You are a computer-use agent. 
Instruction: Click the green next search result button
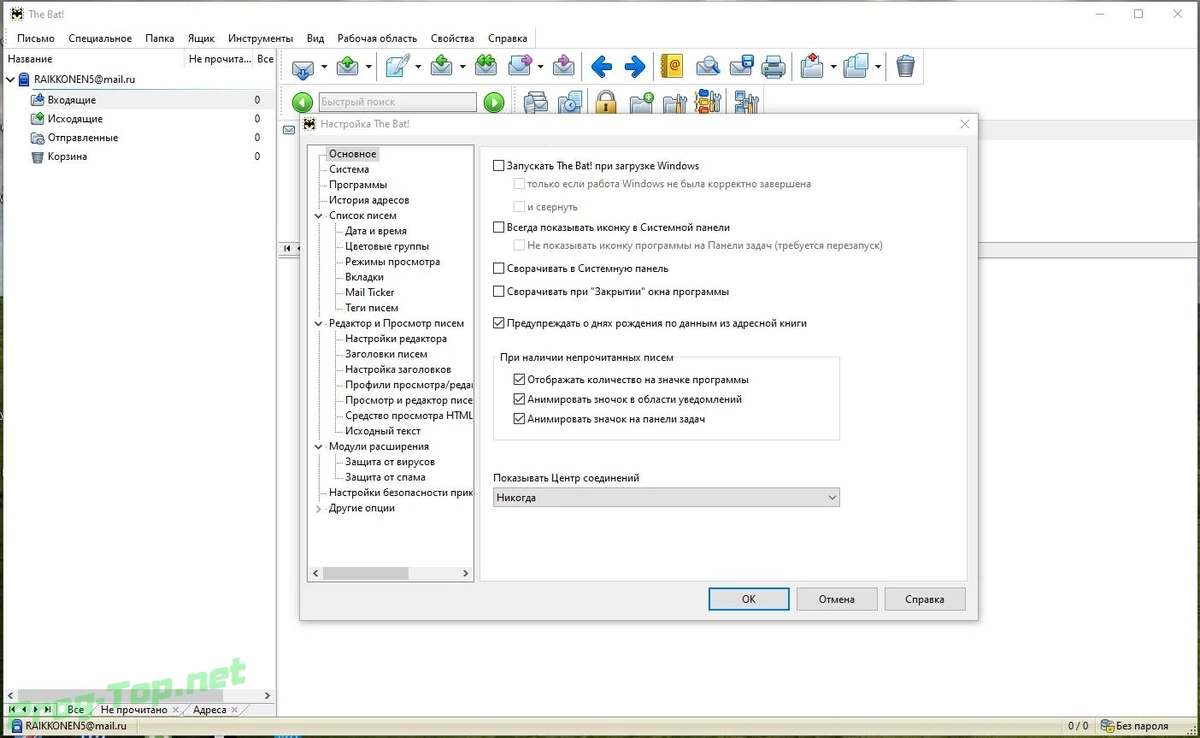(x=493, y=102)
